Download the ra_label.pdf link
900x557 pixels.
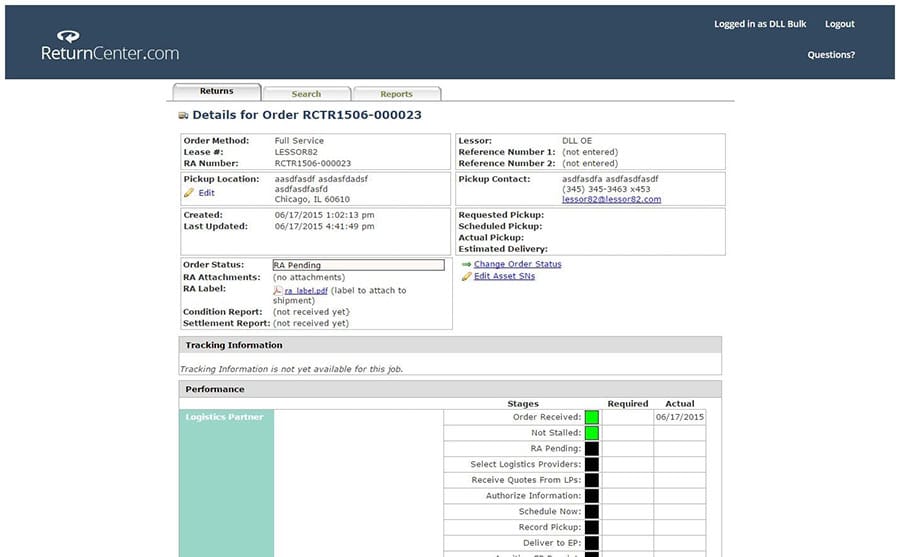coord(306,291)
